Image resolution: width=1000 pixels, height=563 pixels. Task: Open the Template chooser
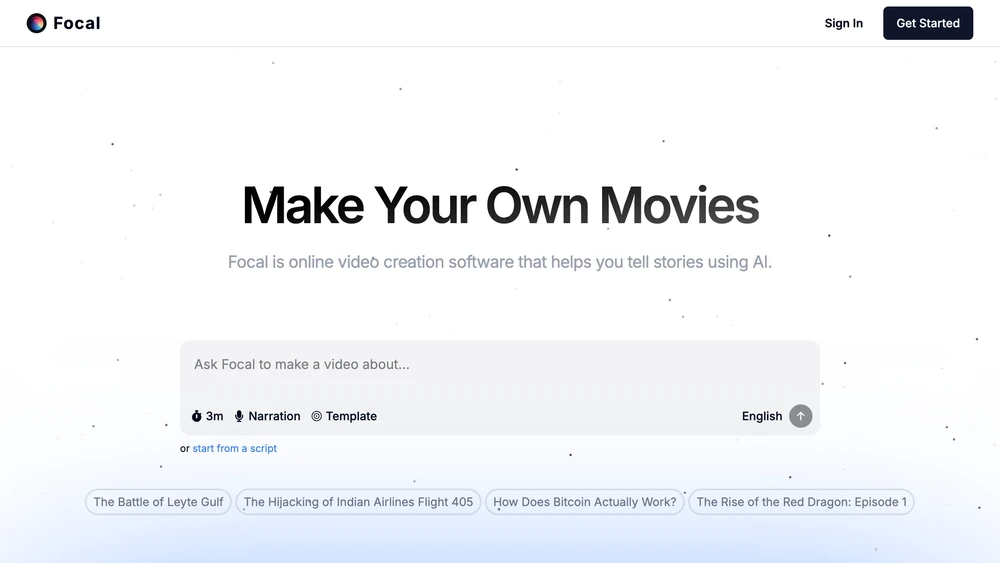(x=344, y=416)
